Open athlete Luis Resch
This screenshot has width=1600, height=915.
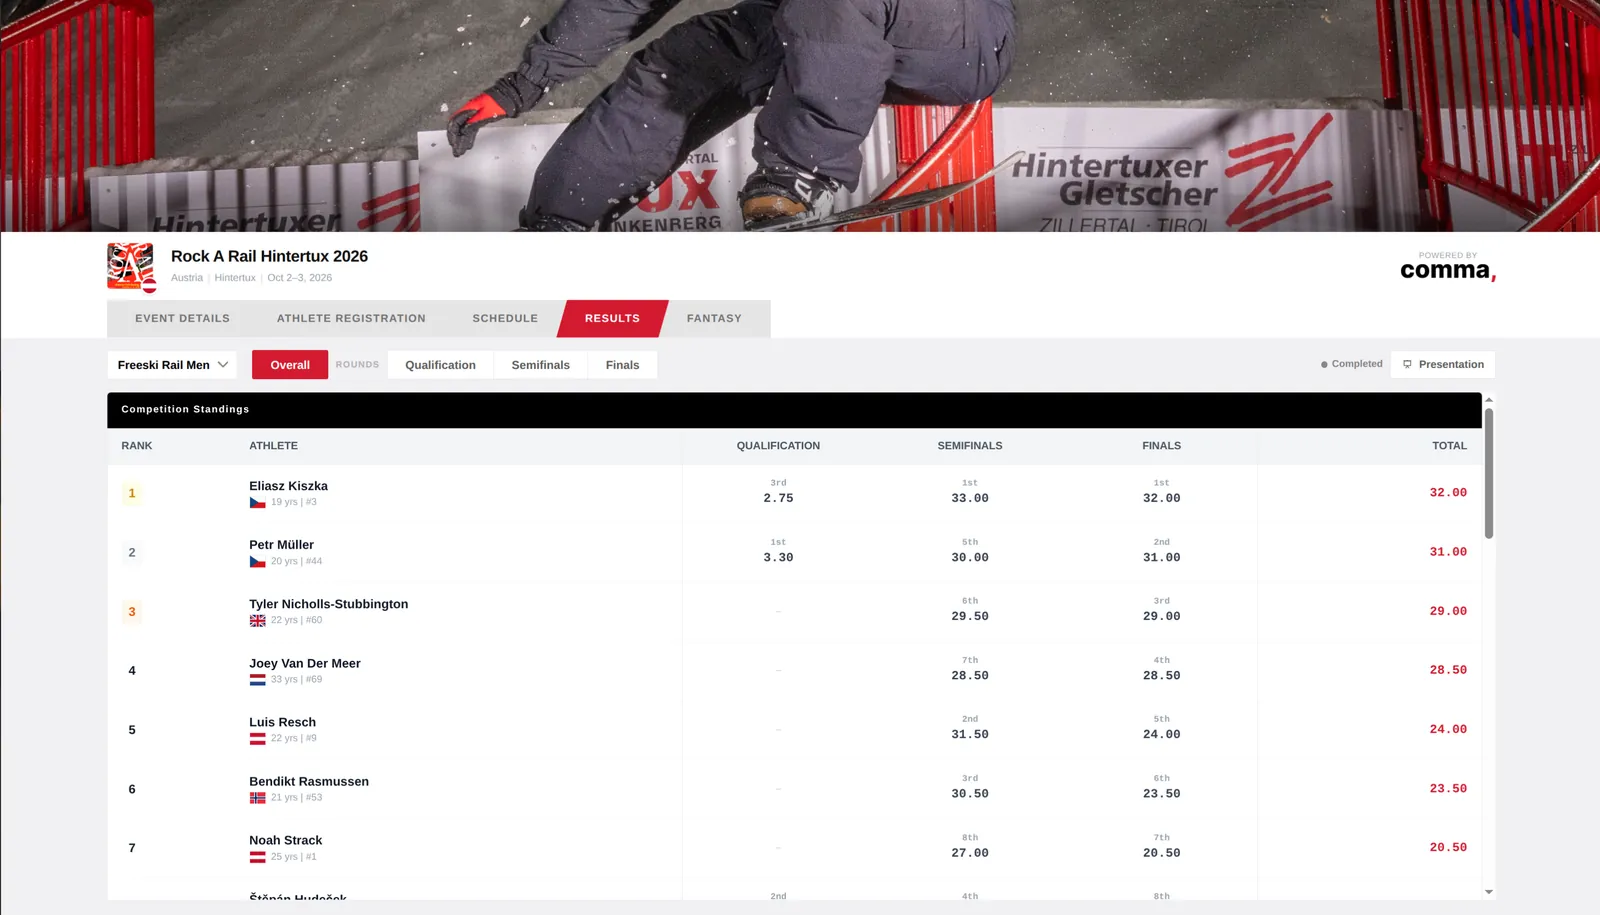click(282, 722)
